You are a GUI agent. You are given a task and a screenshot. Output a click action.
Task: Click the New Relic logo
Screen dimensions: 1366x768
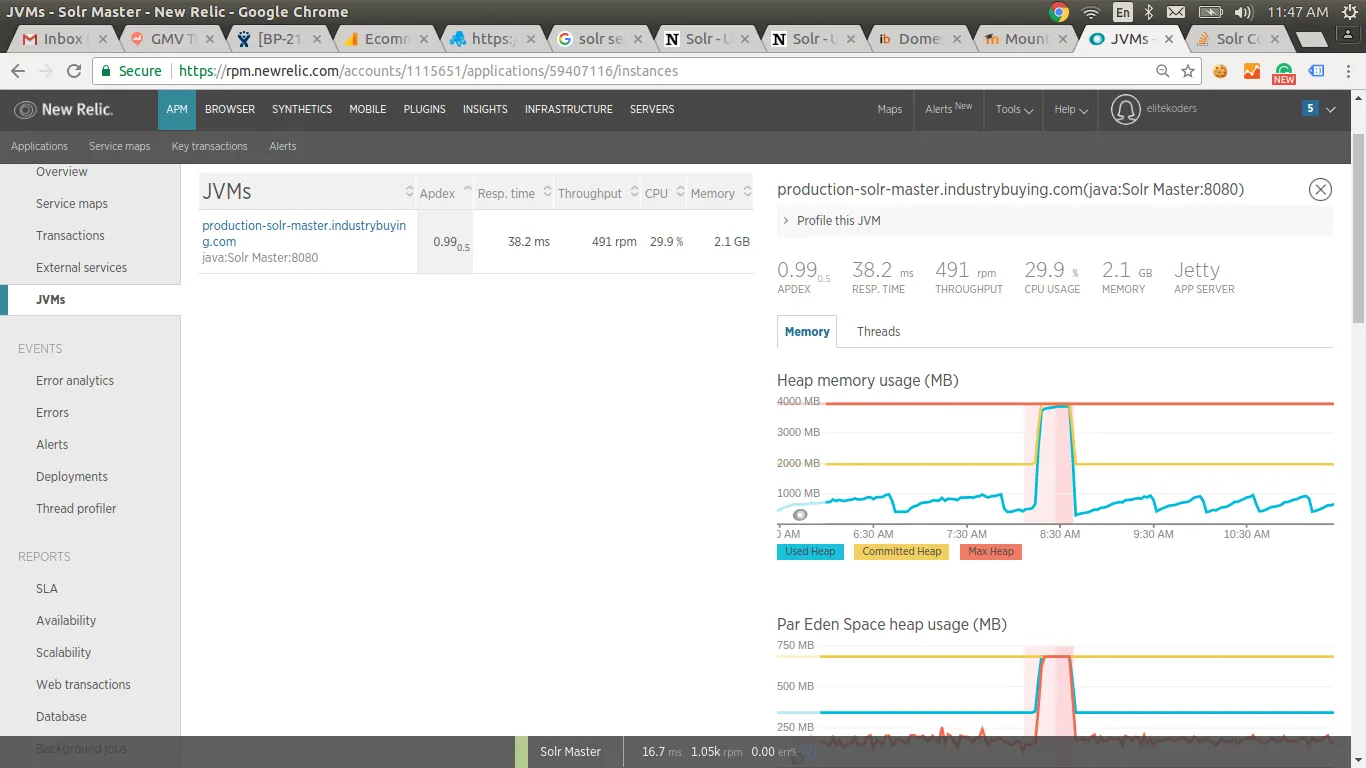point(63,109)
